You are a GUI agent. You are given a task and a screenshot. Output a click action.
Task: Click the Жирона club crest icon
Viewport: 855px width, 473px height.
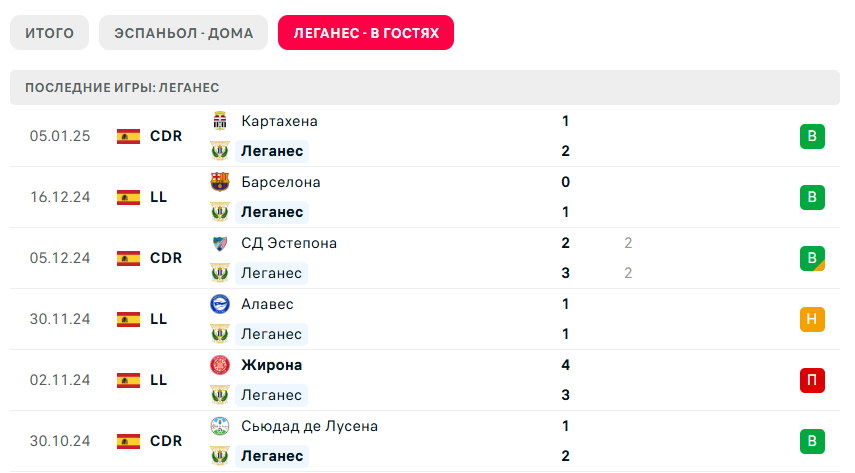coord(220,365)
